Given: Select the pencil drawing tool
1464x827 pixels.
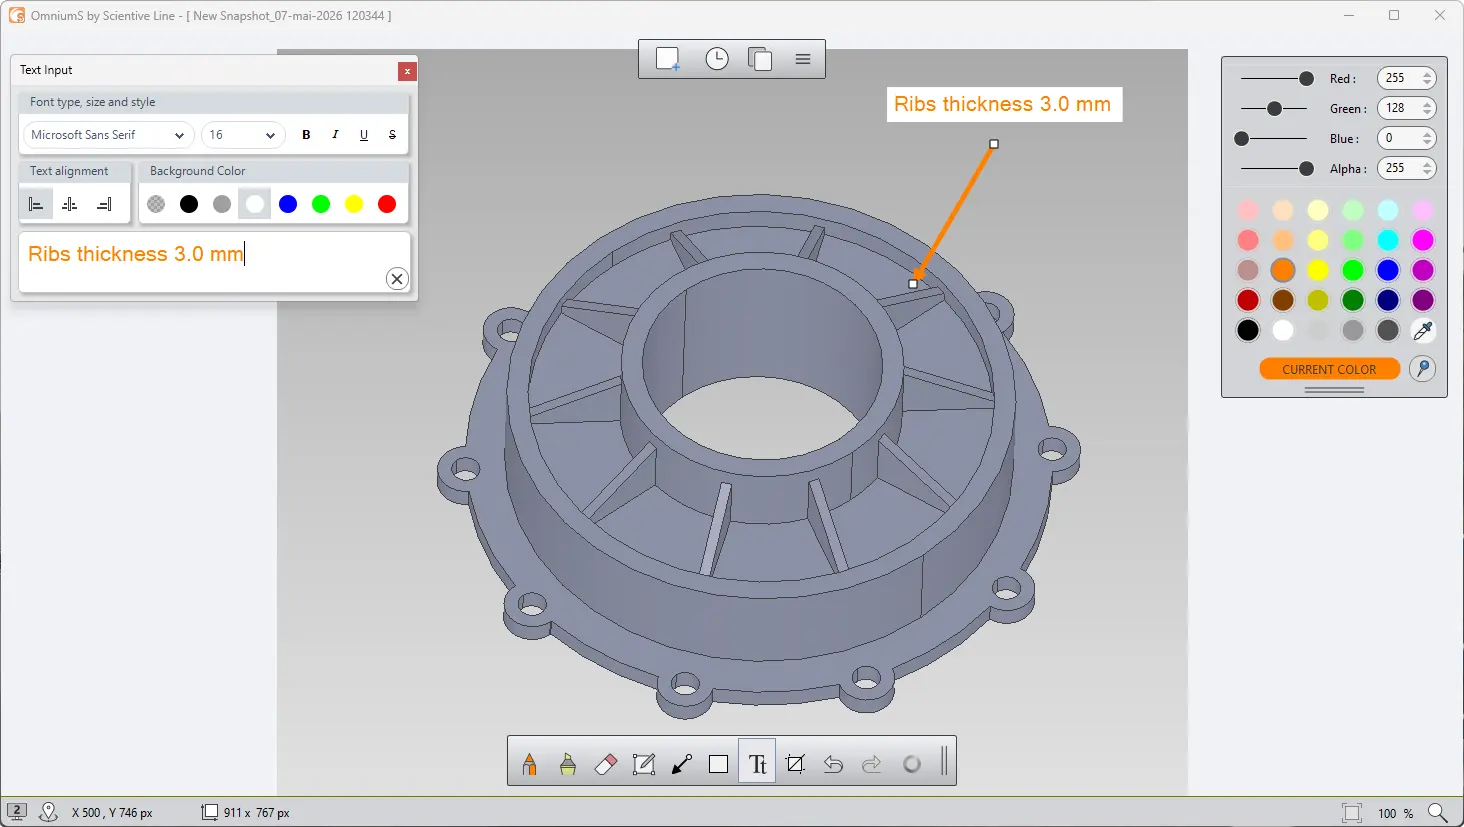Looking at the screenshot, I should [x=530, y=764].
